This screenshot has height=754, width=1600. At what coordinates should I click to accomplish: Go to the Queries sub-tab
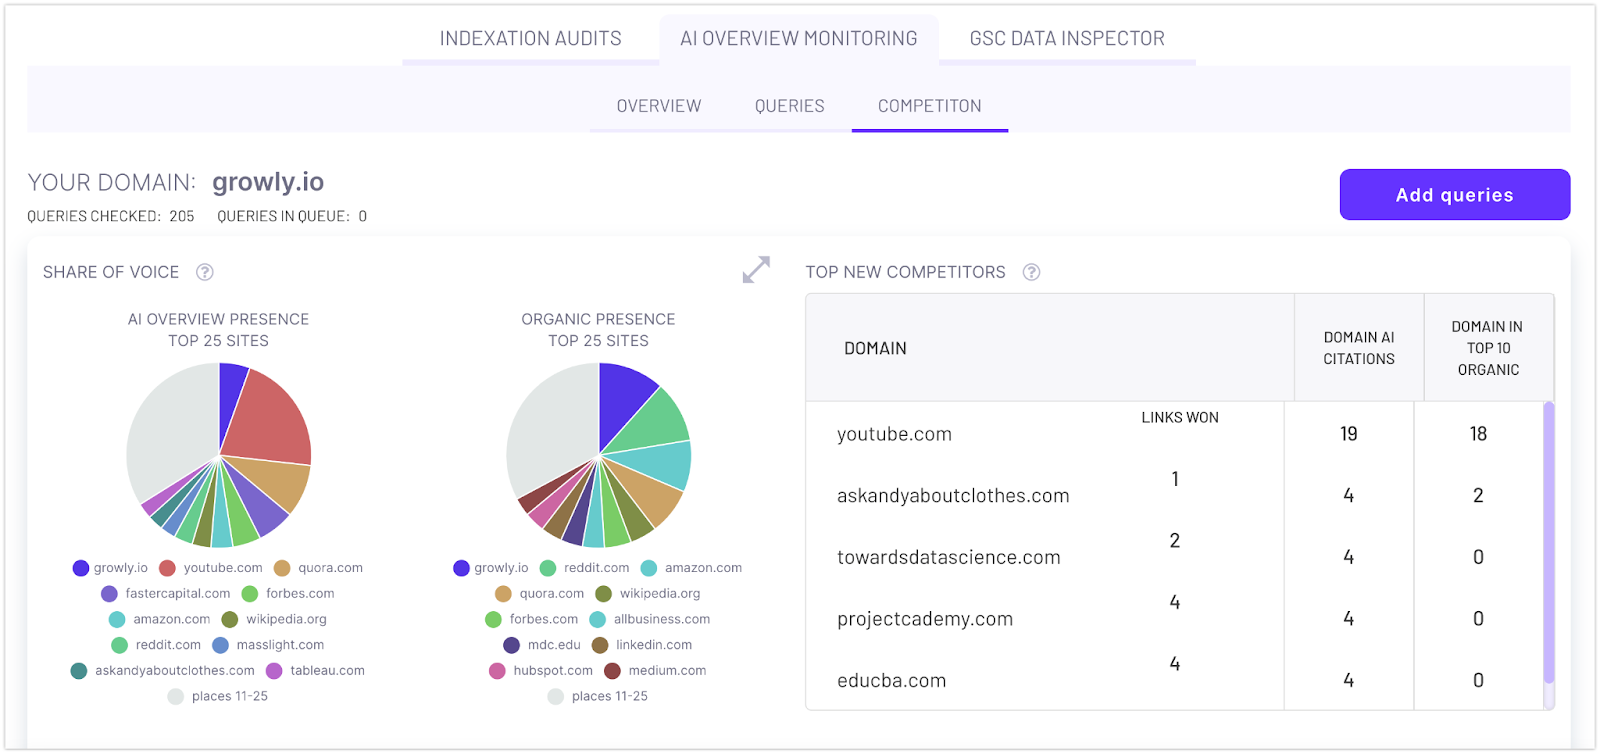coord(790,106)
